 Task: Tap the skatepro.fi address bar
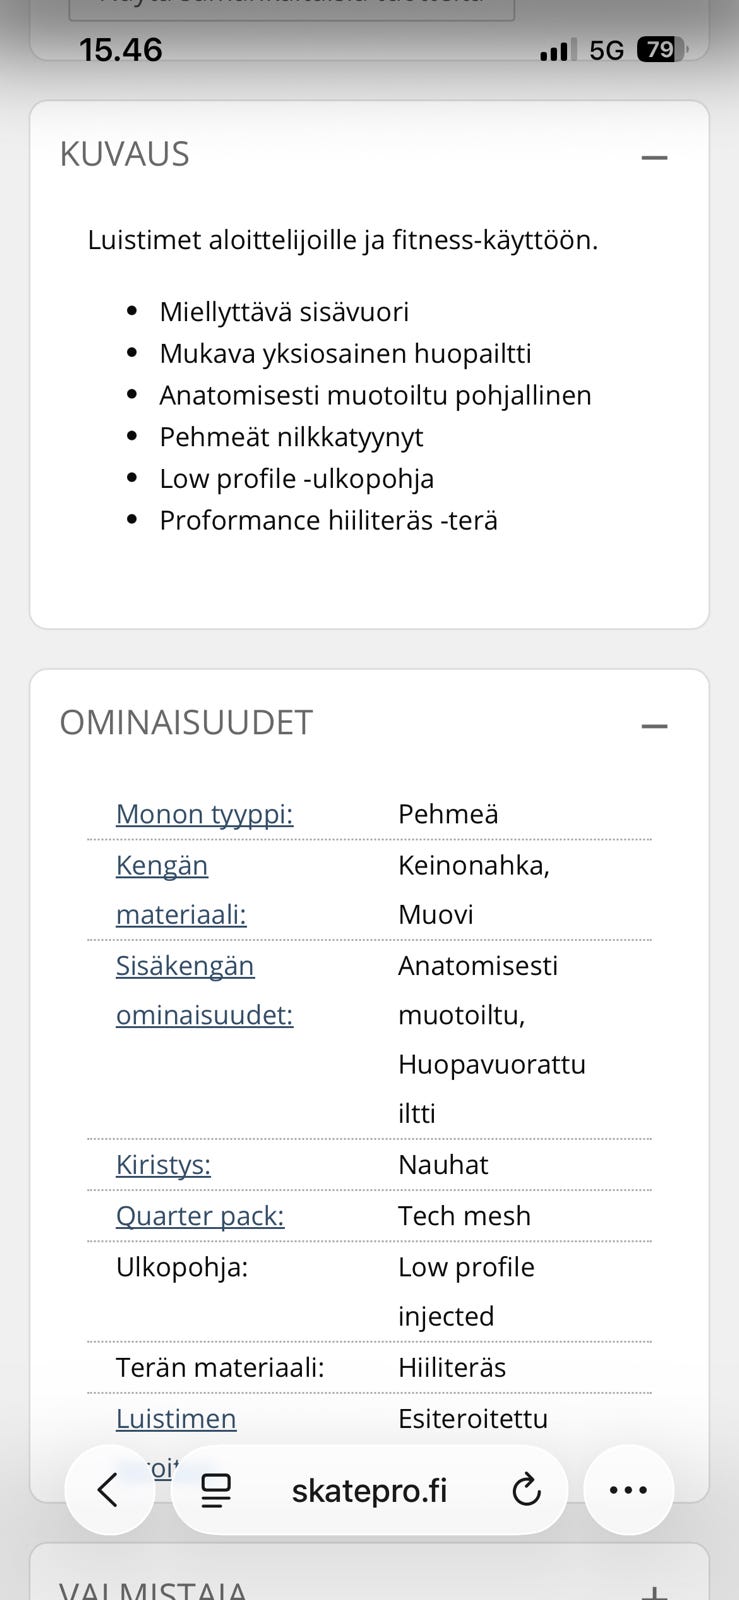[x=369, y=1489]
